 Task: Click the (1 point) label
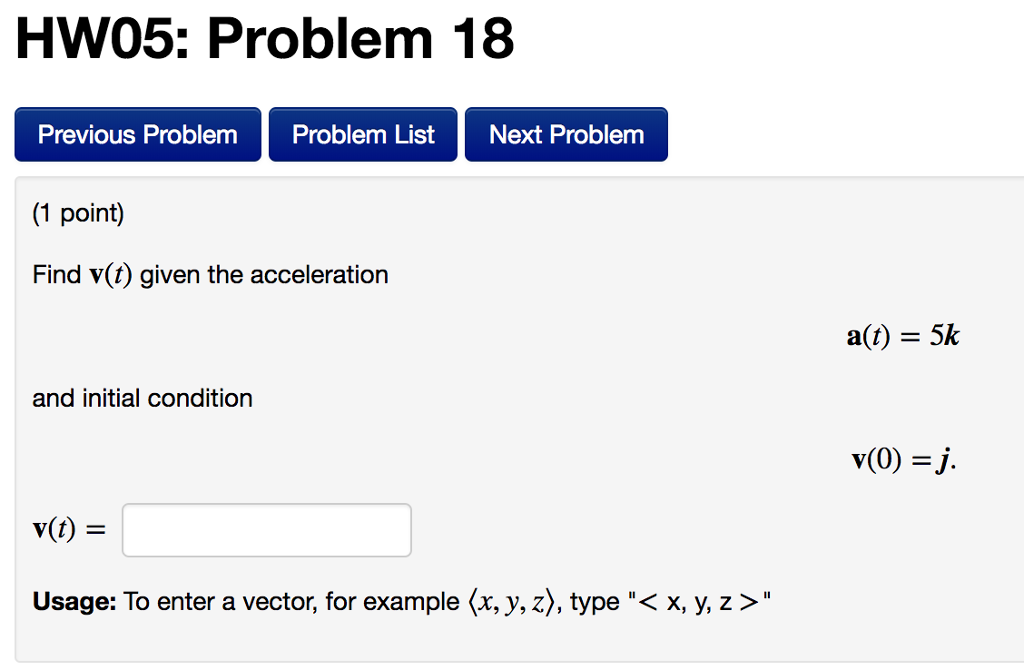(78, 212)
